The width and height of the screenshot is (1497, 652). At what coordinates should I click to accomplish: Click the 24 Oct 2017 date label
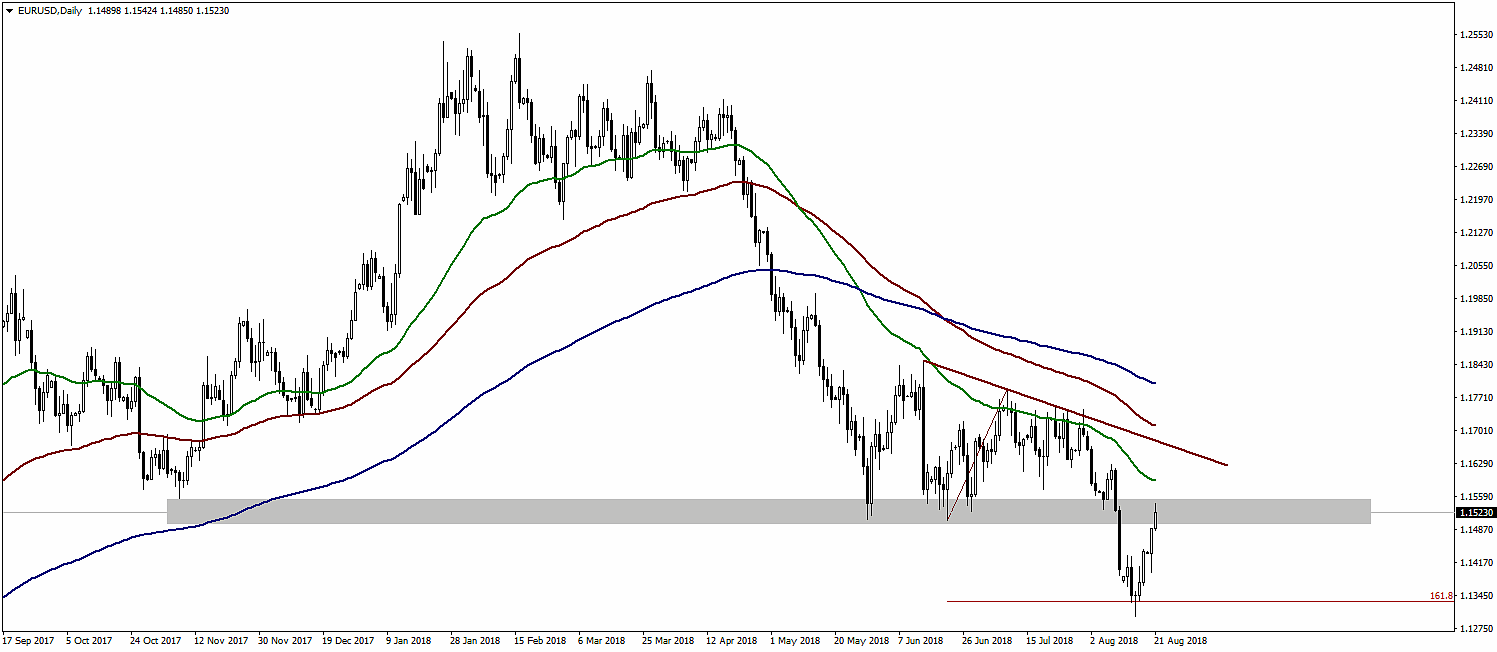point(156,641)
